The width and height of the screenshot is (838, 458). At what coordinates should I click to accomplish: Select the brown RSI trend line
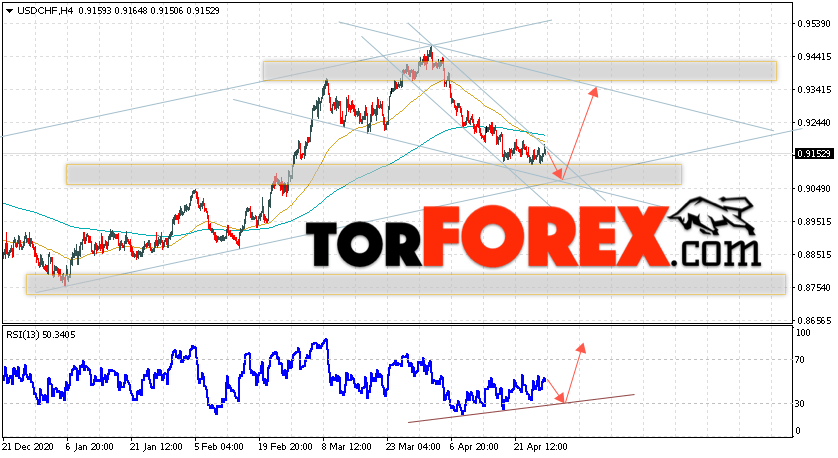[521, 409]
